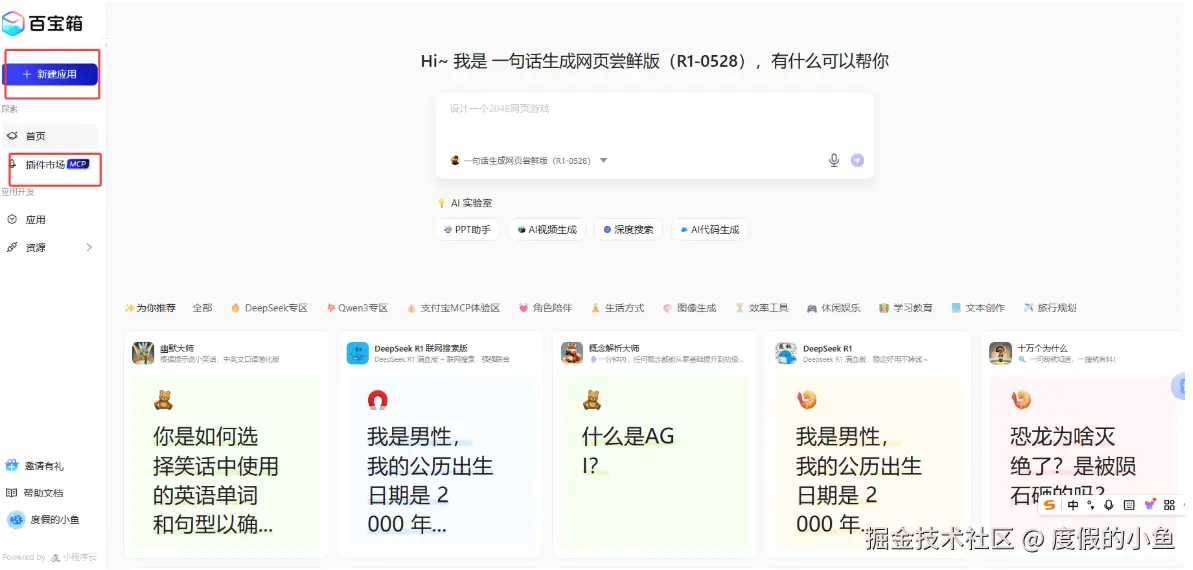Viewport: 1193px width, 570px height.
Task: Click the DeepSeek R1 联网搜索版 app icon
Action: (358, 353)
